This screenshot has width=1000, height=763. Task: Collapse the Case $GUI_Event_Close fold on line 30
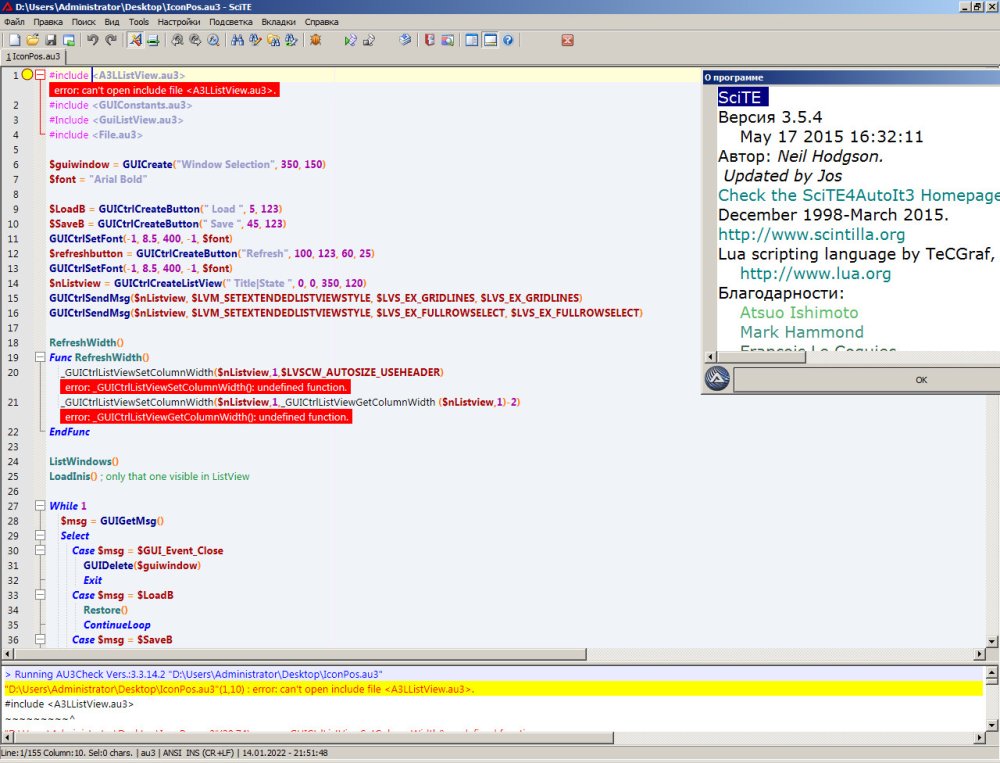(40, 551)
